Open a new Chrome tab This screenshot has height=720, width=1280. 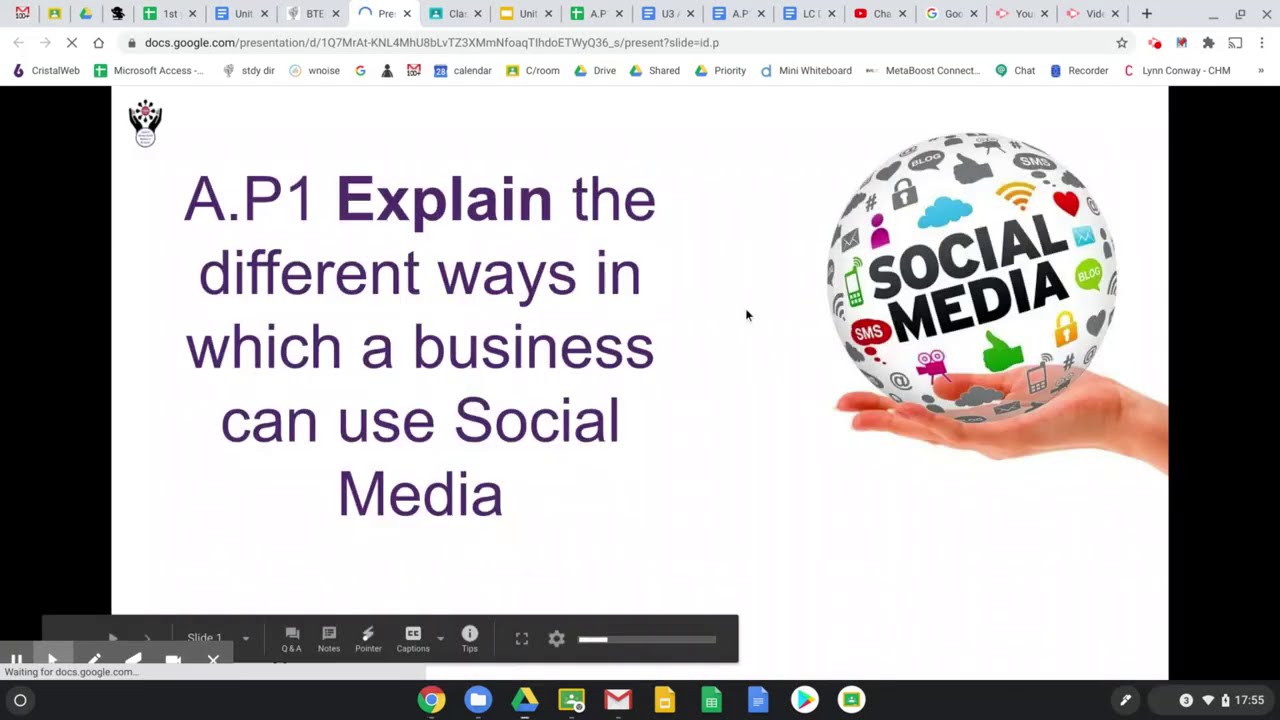[1146, 14]
